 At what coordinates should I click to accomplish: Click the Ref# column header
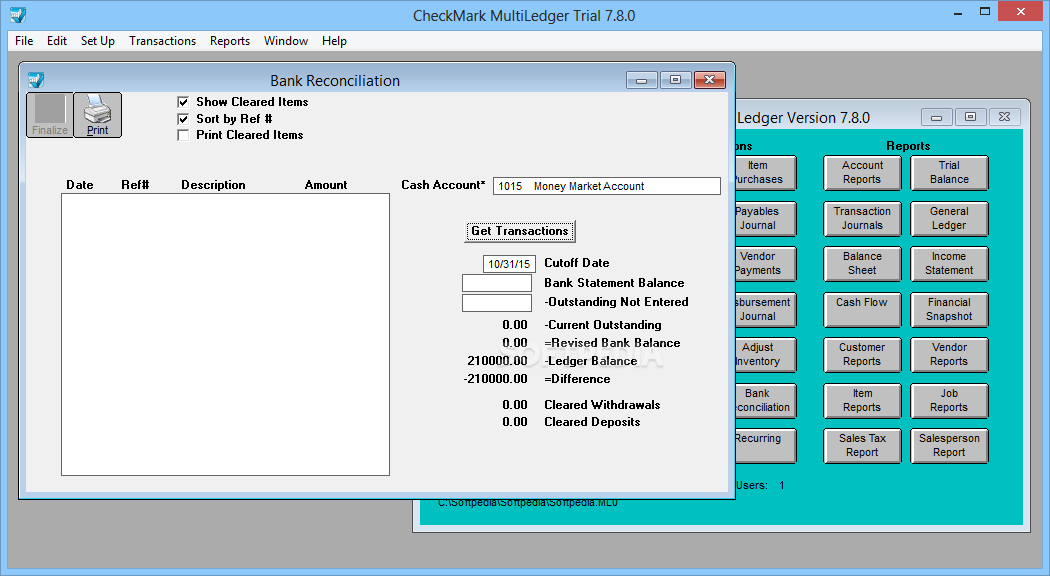135,185
